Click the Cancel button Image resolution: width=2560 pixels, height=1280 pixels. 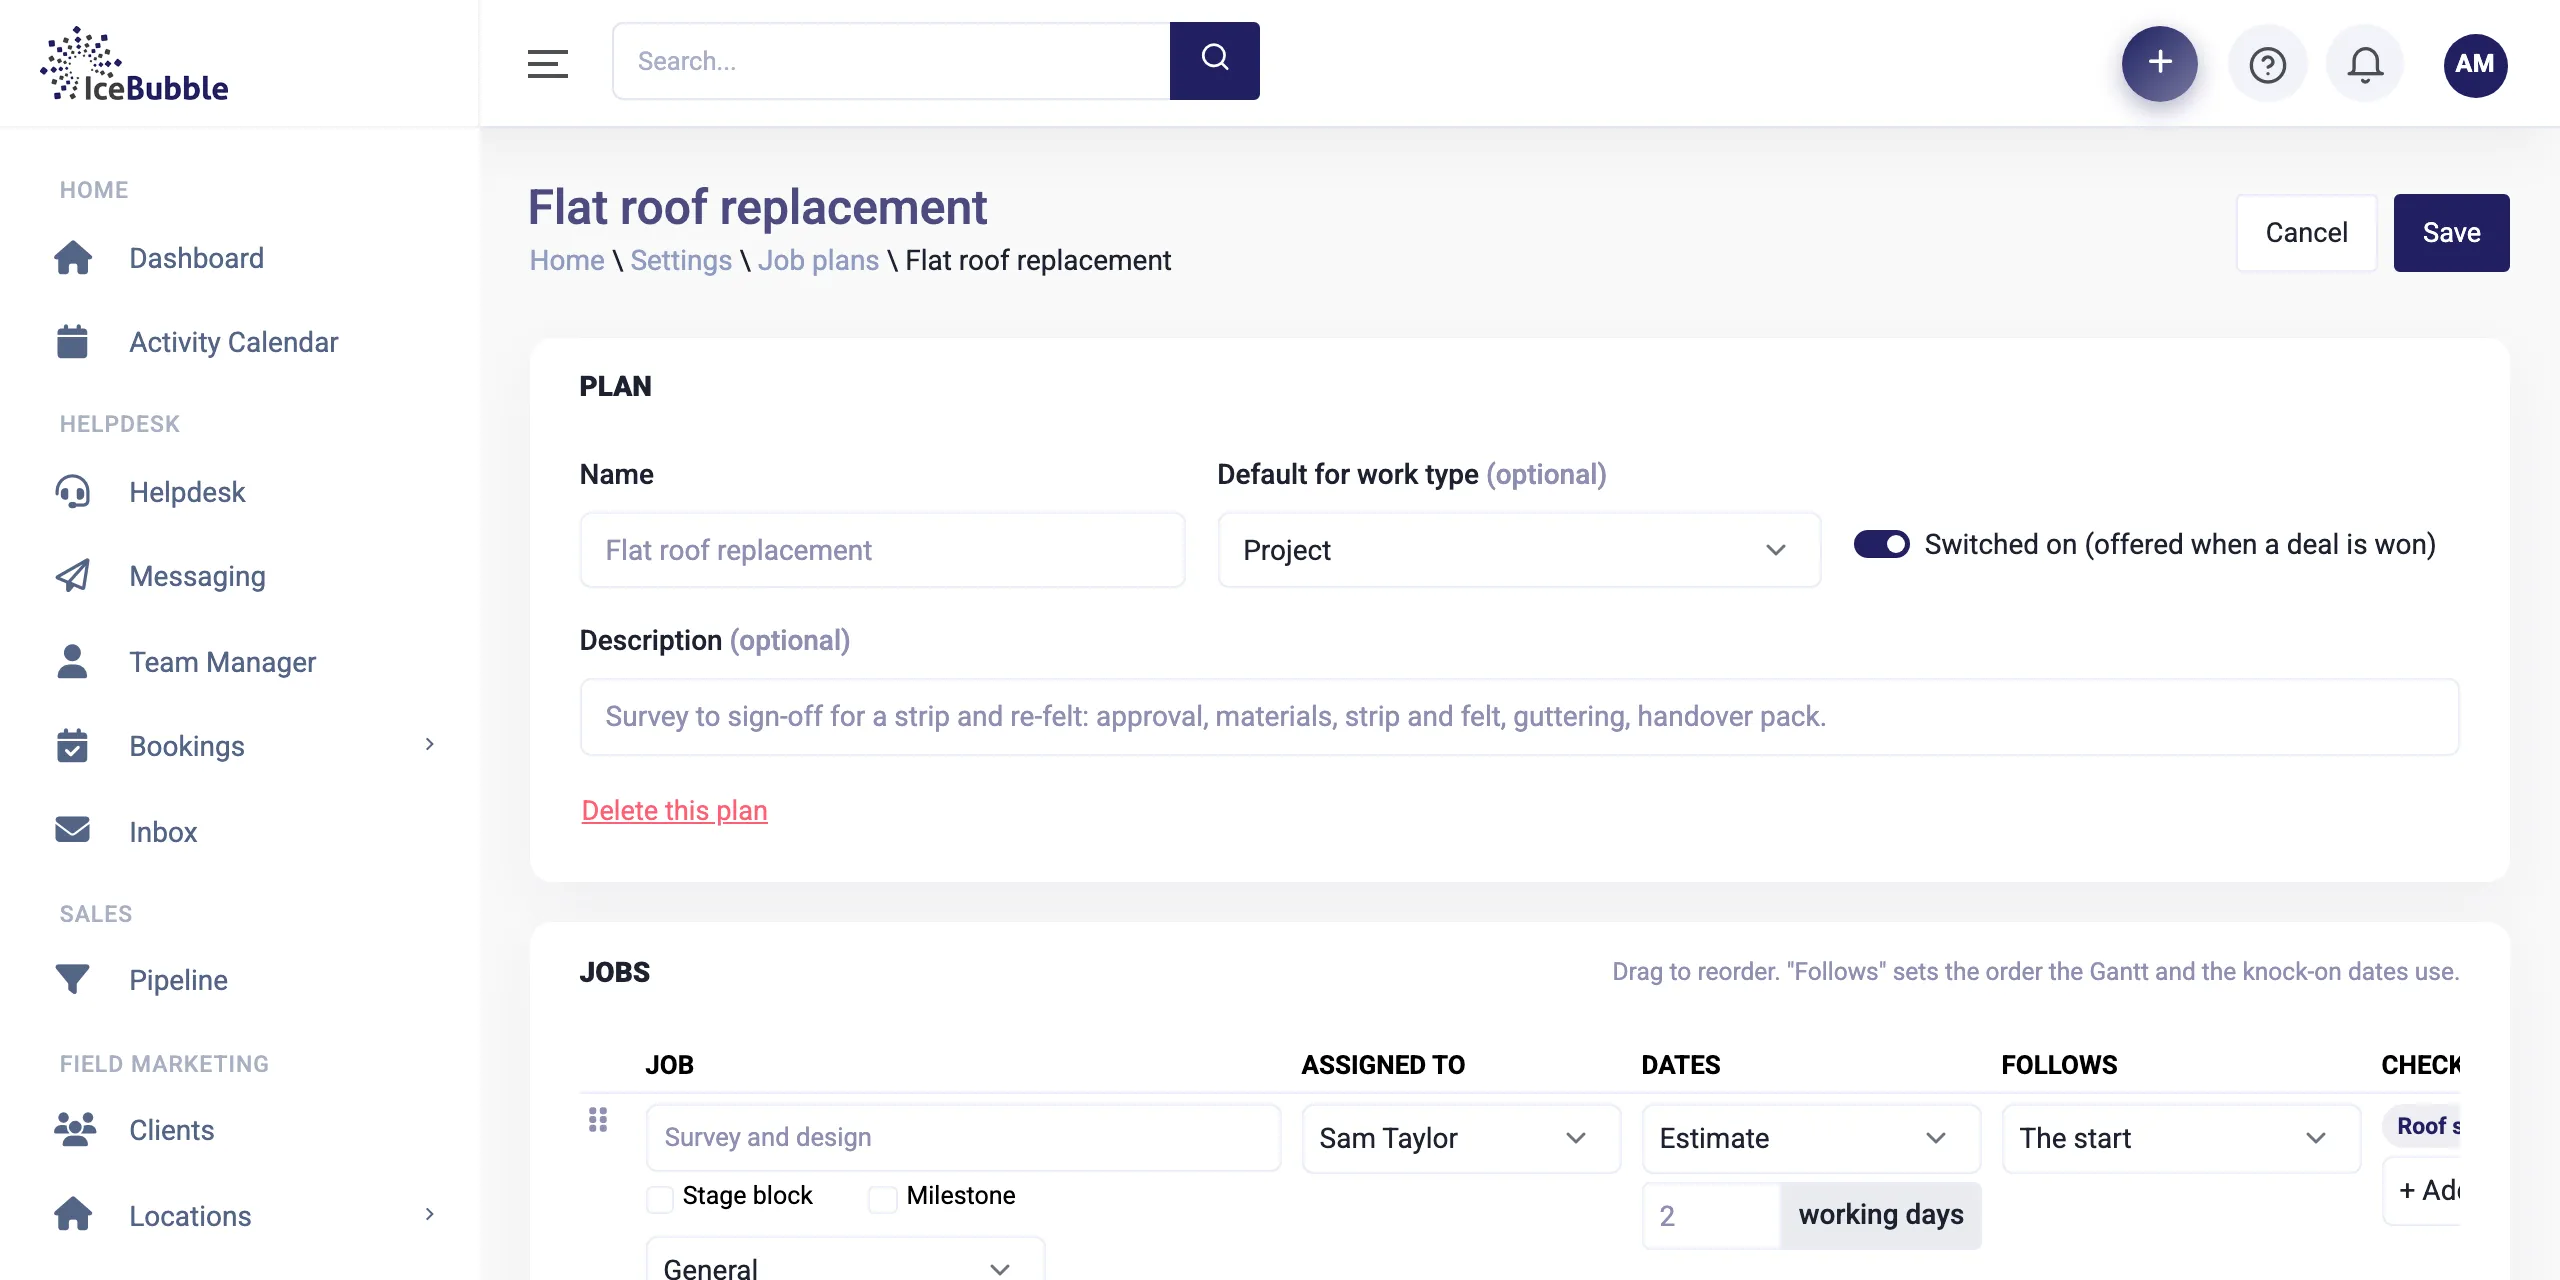[2306, 232]
